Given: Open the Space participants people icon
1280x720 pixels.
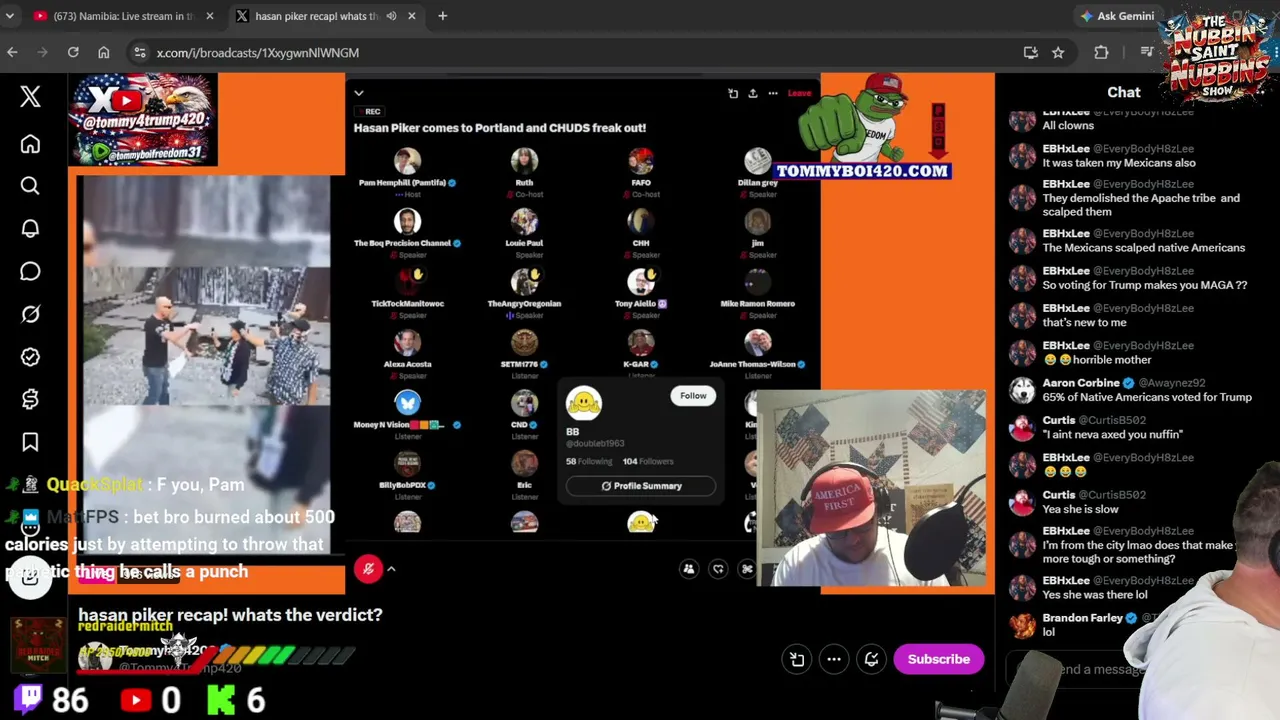Looking at the screenshot, I should coord(688,569).
